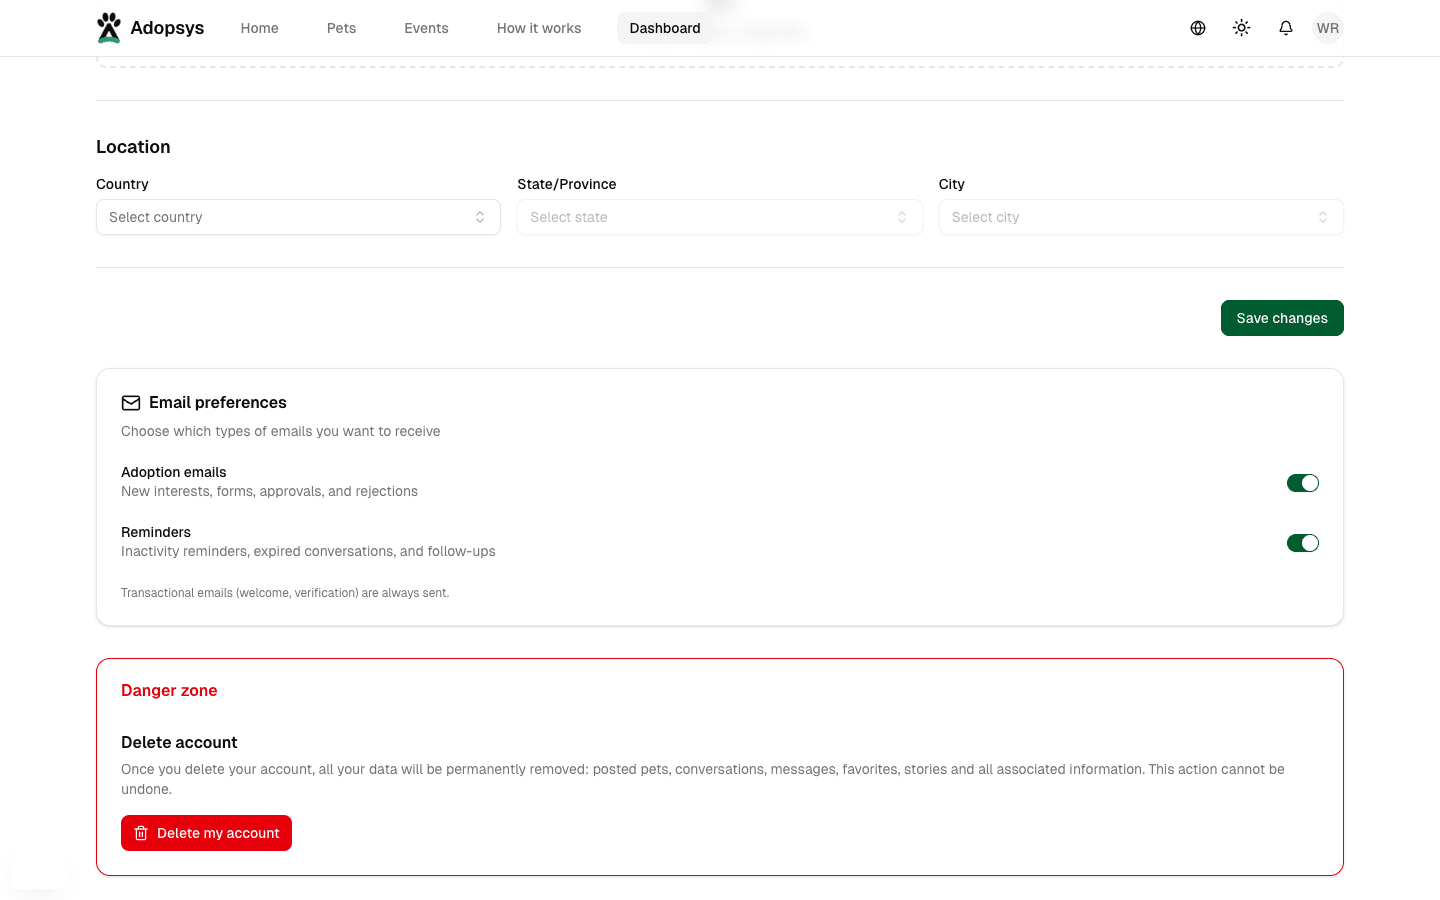Disable the Adoption emails toggle
The image size is (1440, 900).
click(x=1303, y=482)
